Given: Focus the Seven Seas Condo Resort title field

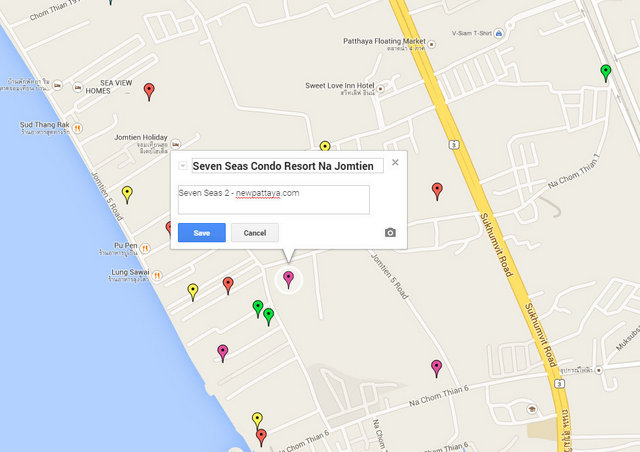Looking at the screenshot, I should coord(287,166).
